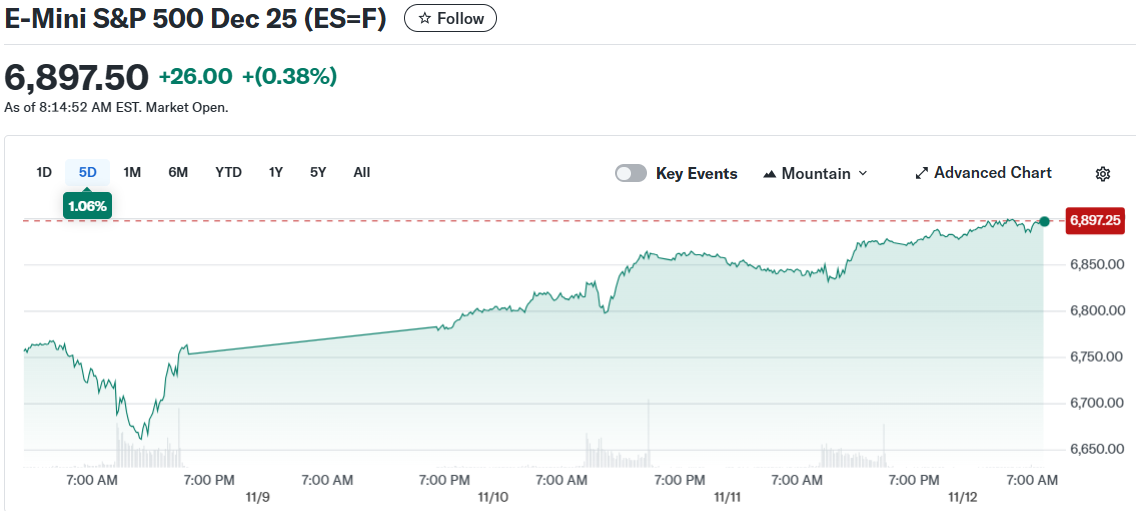Open the Advanced Chart view
The width and height of the screenshot is (1136, 511).
click(x=992, y=173)
